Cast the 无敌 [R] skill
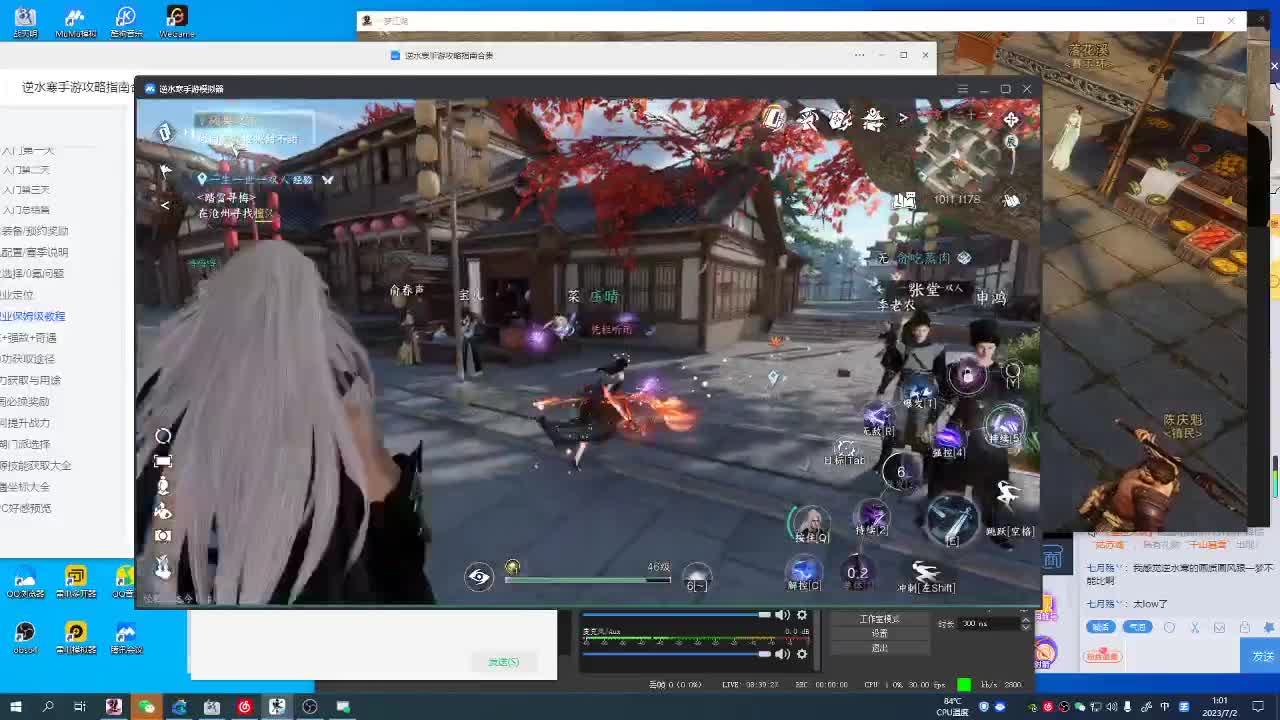This screenshot has width=1280, height=720. point(879,418)
